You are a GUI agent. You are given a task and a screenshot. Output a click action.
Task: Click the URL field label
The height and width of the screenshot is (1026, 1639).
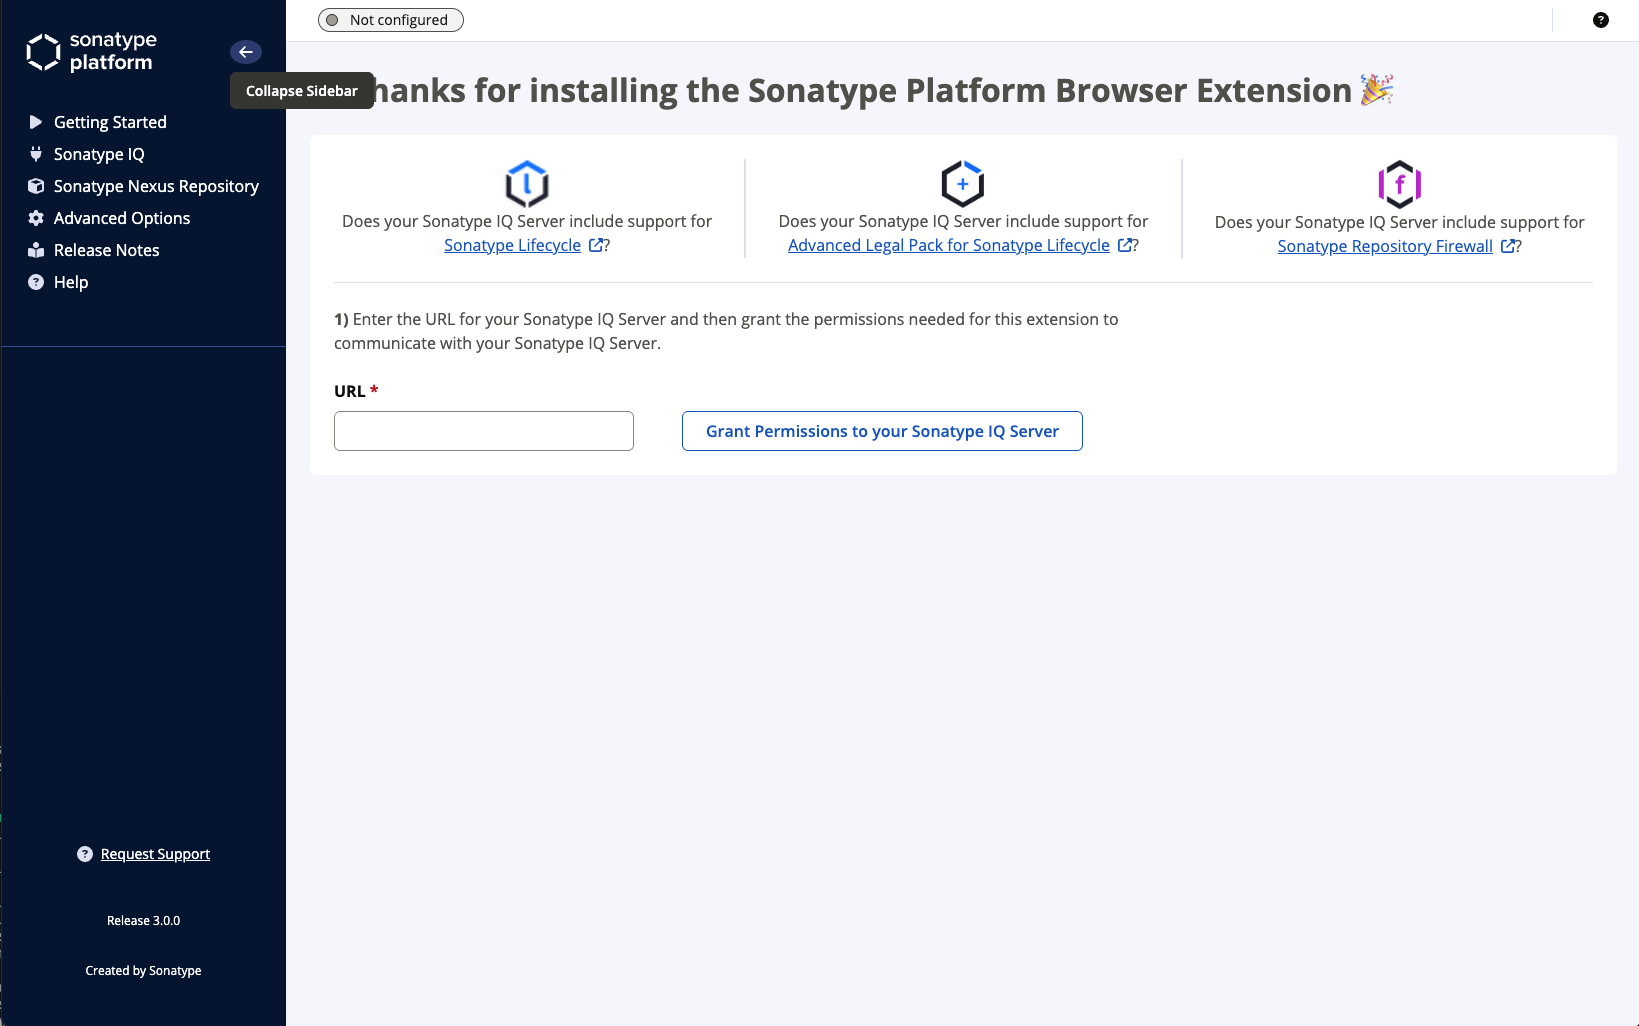click(x=356, y=391)
